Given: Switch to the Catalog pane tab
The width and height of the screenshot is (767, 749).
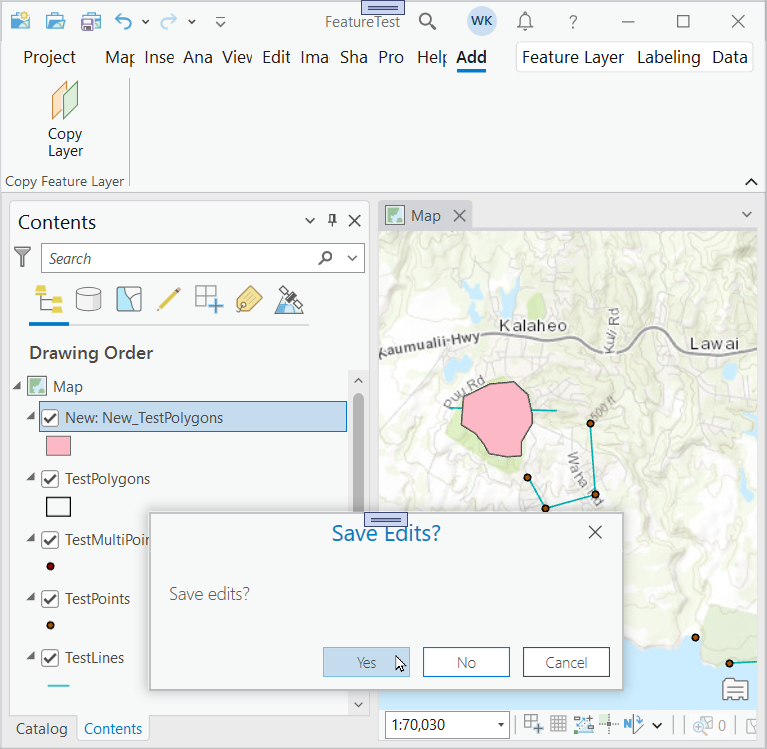Looking at the screenshot, I should 42,728.
